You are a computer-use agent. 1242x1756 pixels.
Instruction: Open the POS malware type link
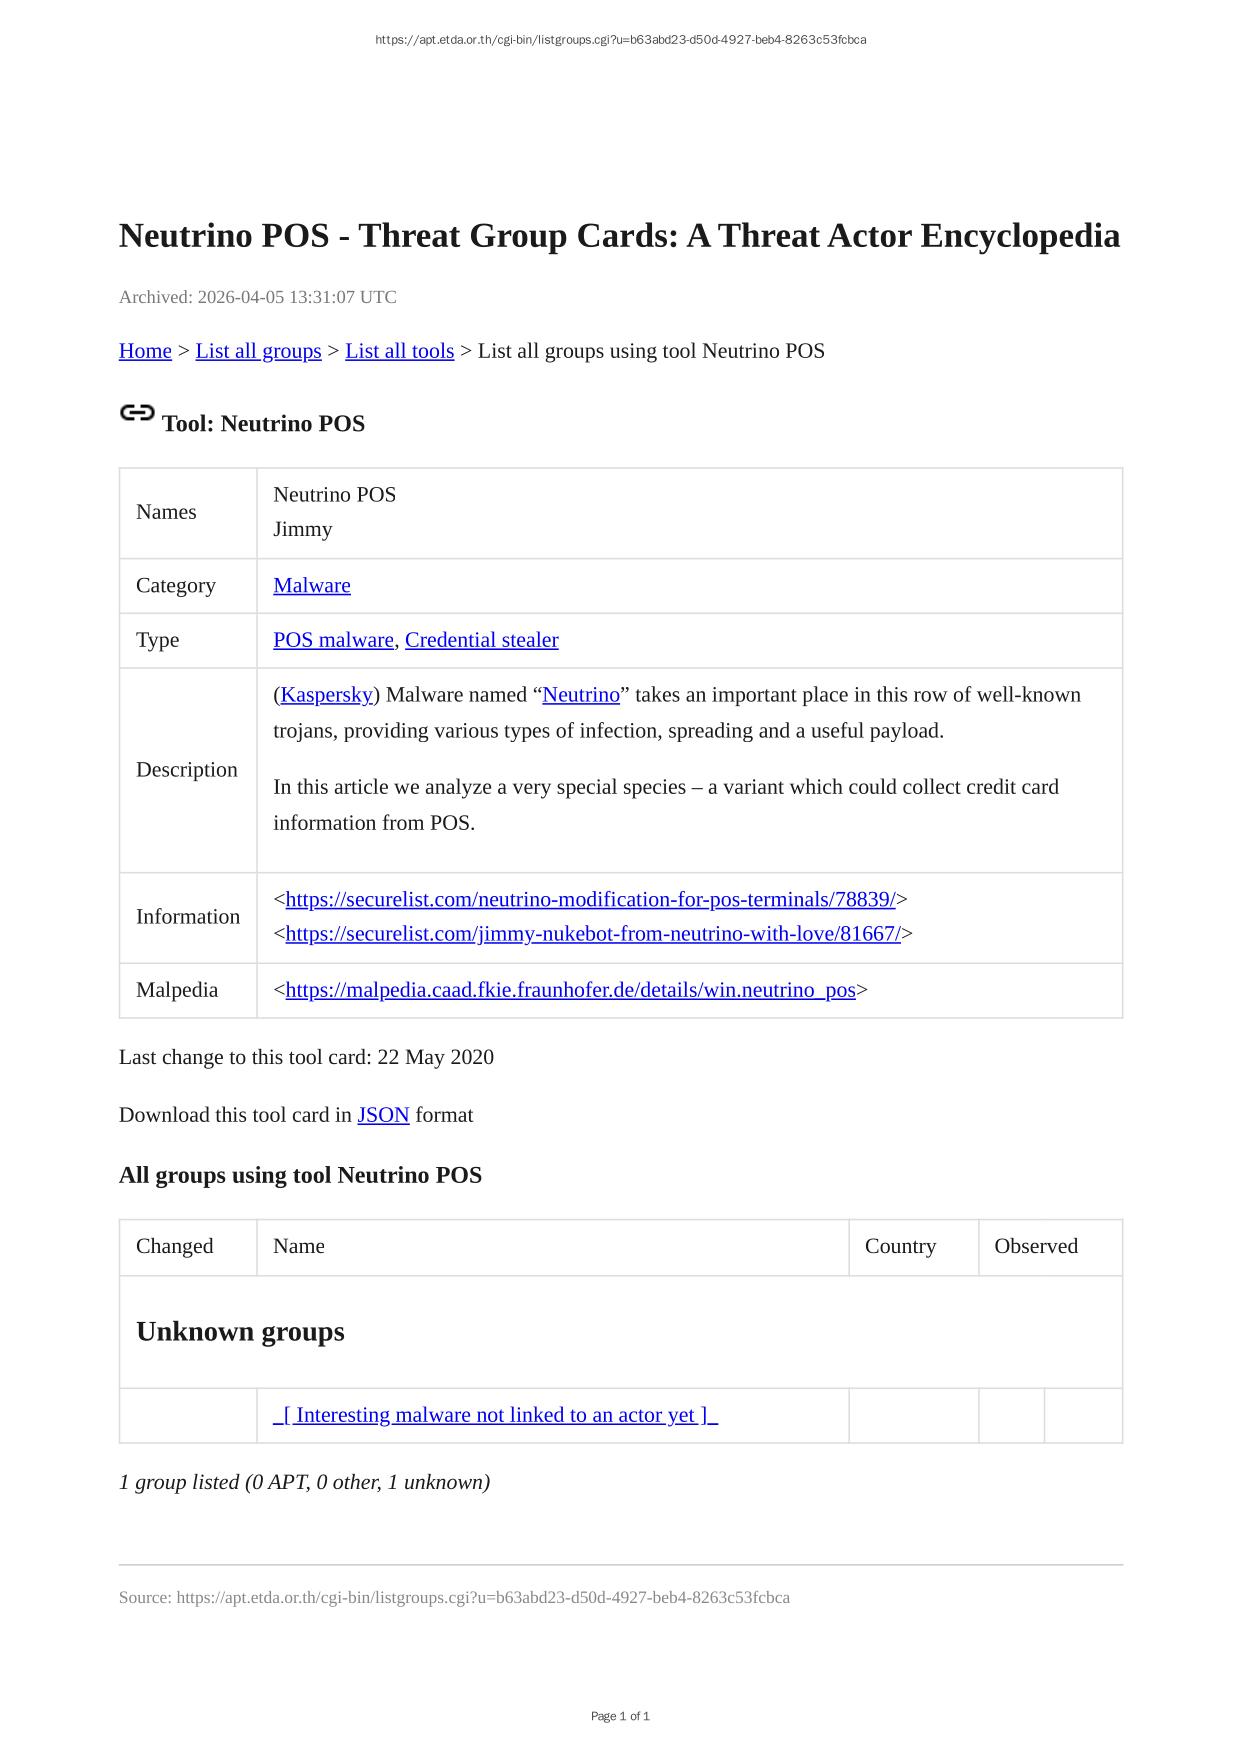[333, 640]
